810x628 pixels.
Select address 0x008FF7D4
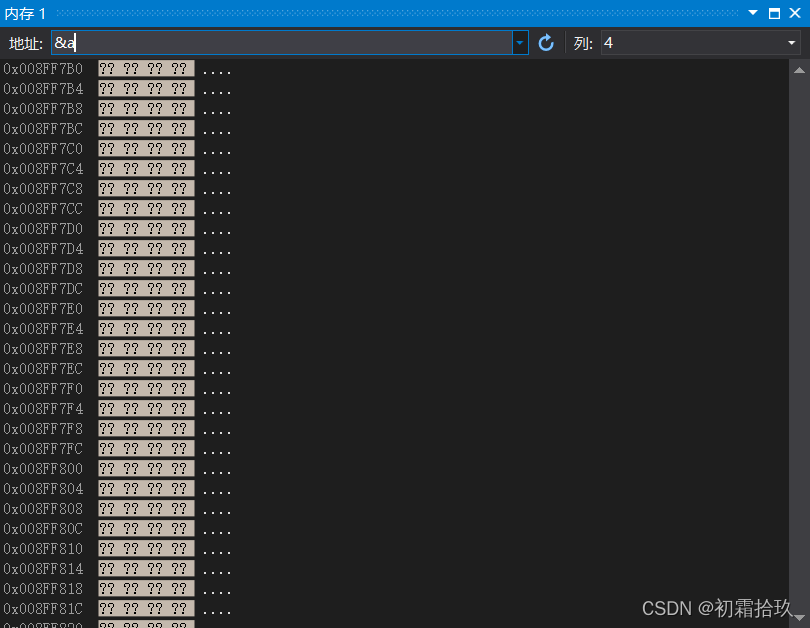(x=43, y=249)
